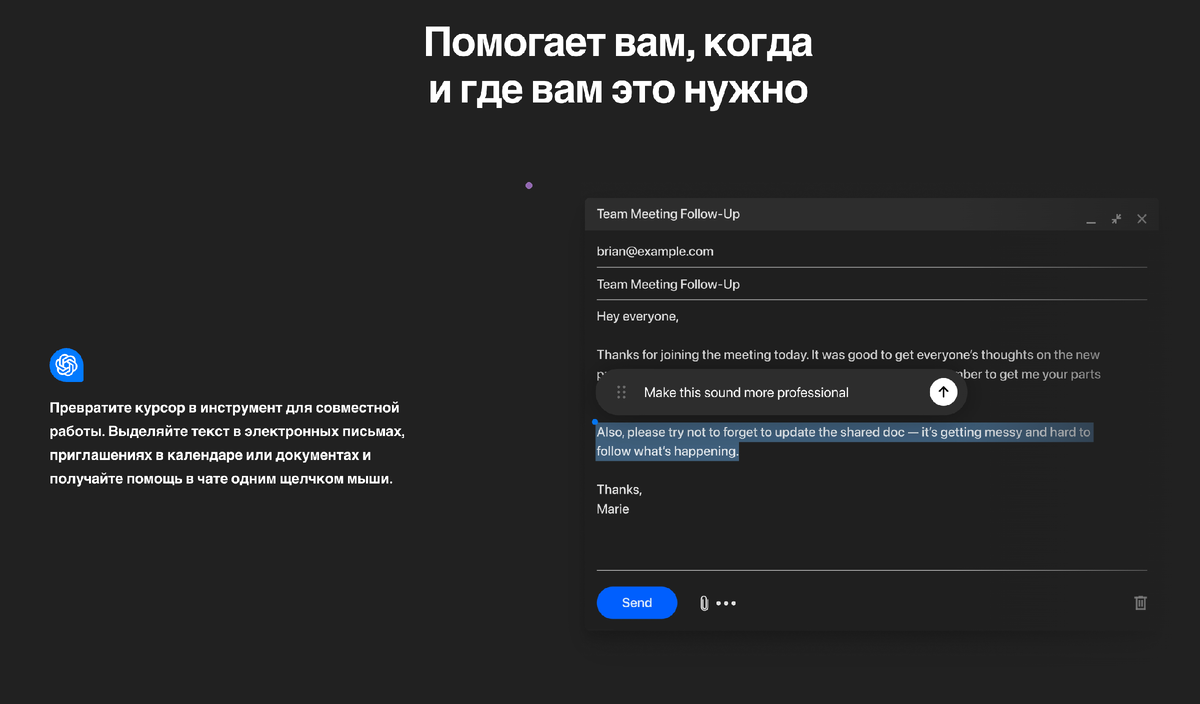Submit prompt with the up-arrow button
Image resolution: width=1200 pixels, height=704 pixels.
pyautogui.click(x=943, y=392)
